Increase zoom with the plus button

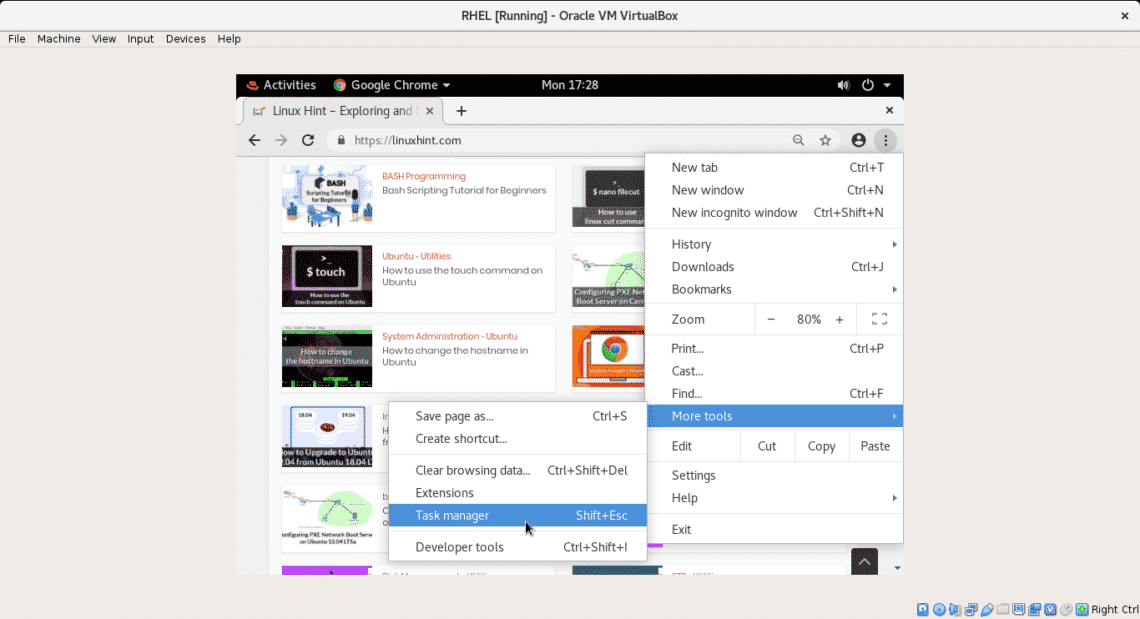839,319
